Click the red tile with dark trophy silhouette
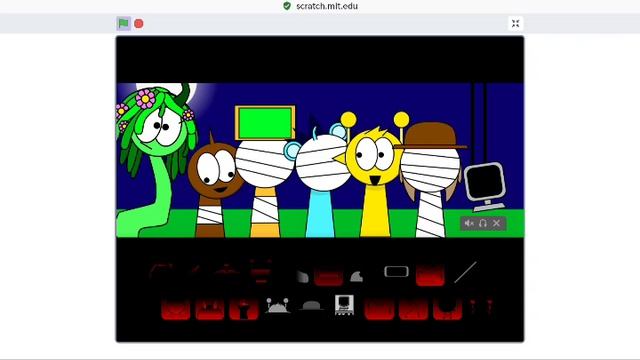Image resolution: width=640 pixels, height=360 pixels. pos(244,309)
